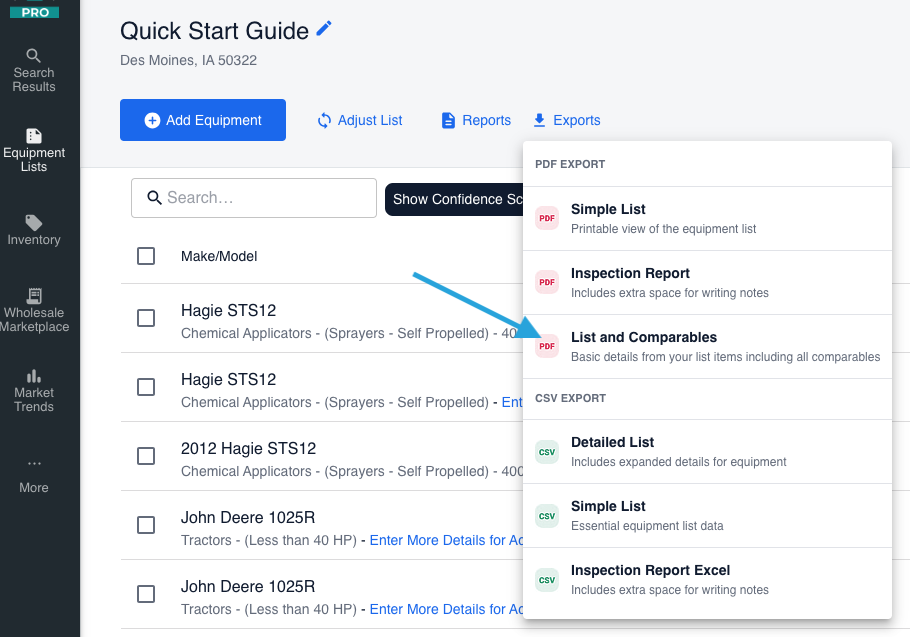Click the Reports document icon
The image size is (910, 637).
[x=448, y=120]
